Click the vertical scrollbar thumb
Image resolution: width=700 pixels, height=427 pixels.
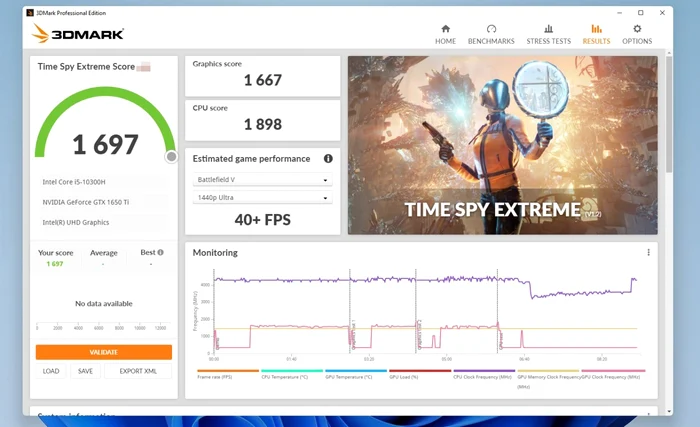click(668, 114)
